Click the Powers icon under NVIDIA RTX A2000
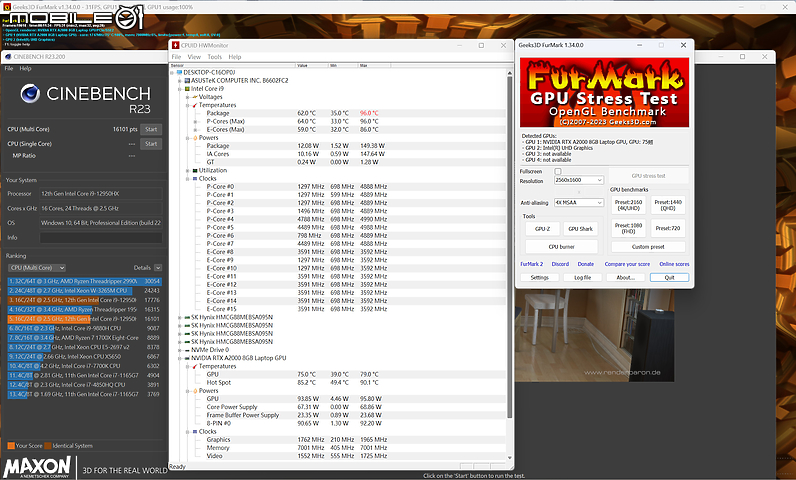Image resolution: width=796 pixels, height=480 pixels. (194, 391)
